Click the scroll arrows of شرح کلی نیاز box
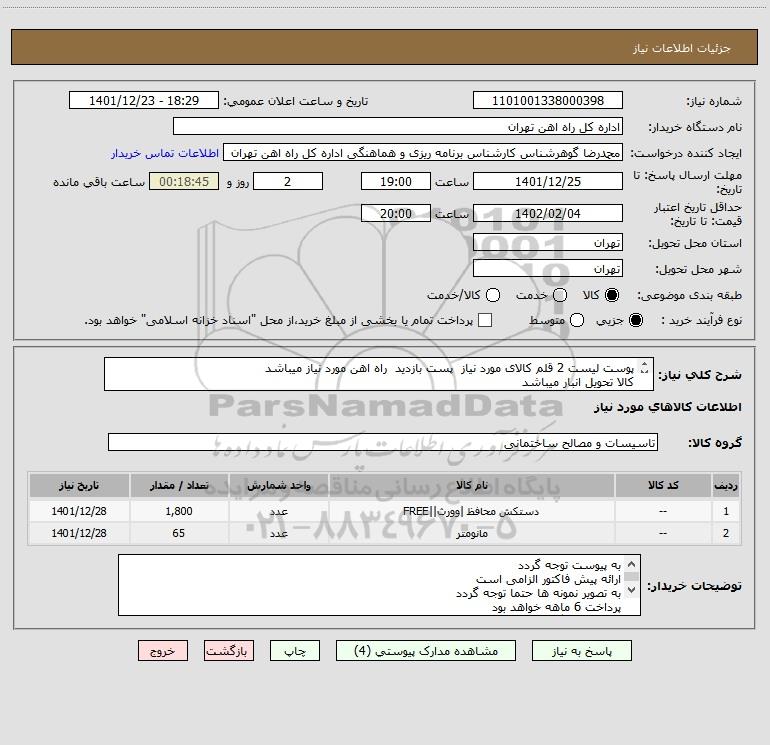Viewport: 770px width, 745px height. (x=645, y=367)
